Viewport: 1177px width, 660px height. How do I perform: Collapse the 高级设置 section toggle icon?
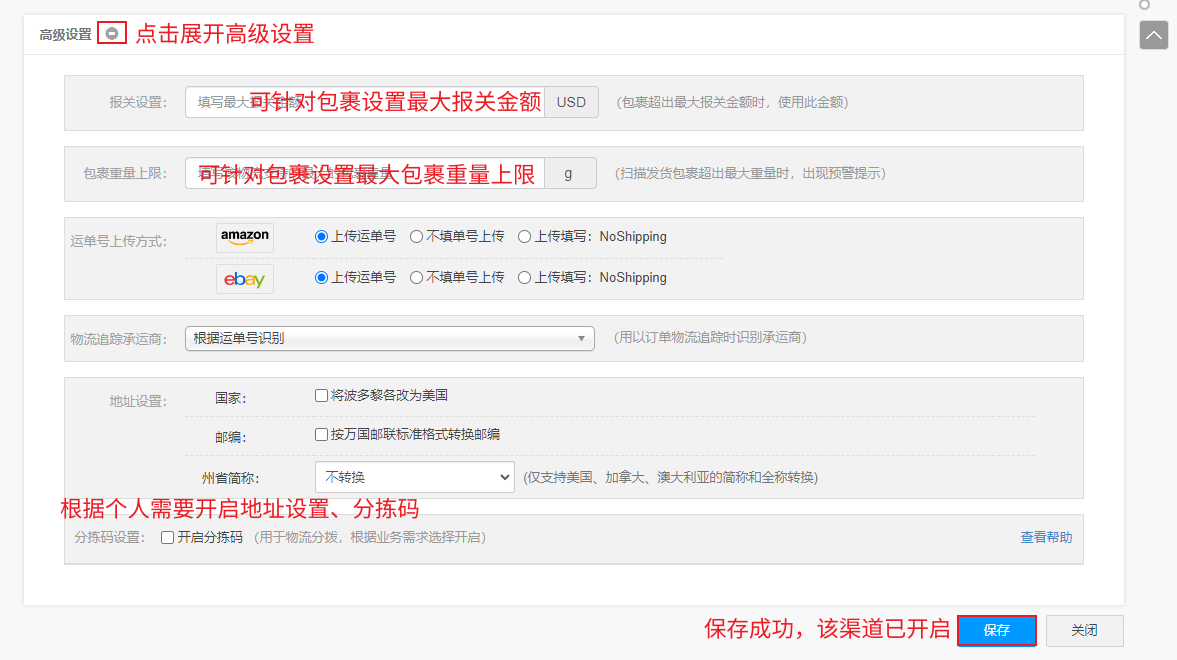[x=112, y=33]
